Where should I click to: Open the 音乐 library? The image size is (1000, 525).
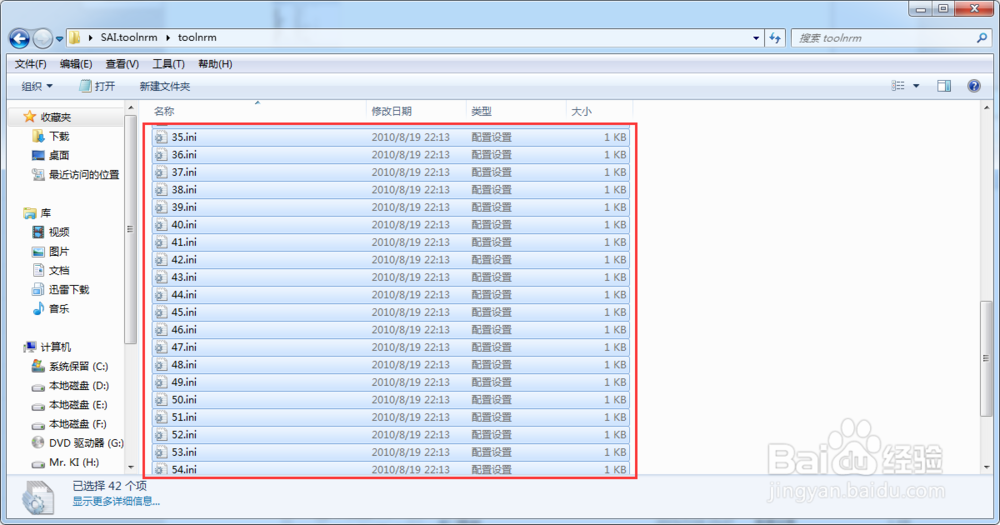(59, 309)
